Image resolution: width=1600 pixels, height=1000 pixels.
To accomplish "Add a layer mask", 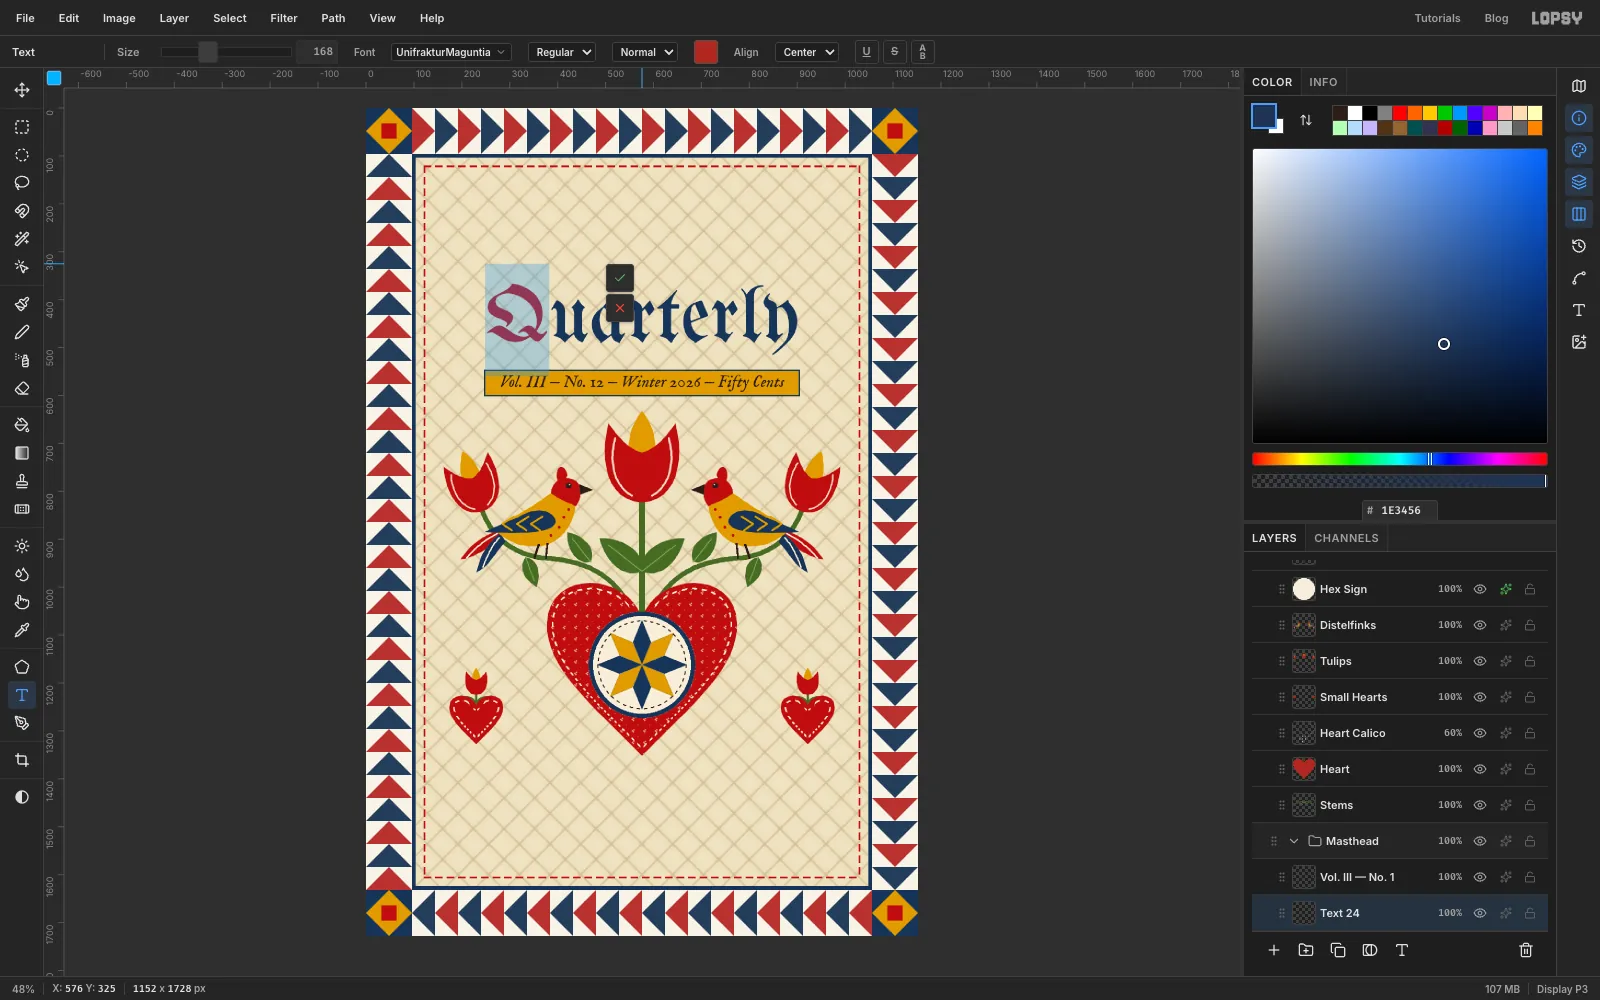I will point(1370,950).
